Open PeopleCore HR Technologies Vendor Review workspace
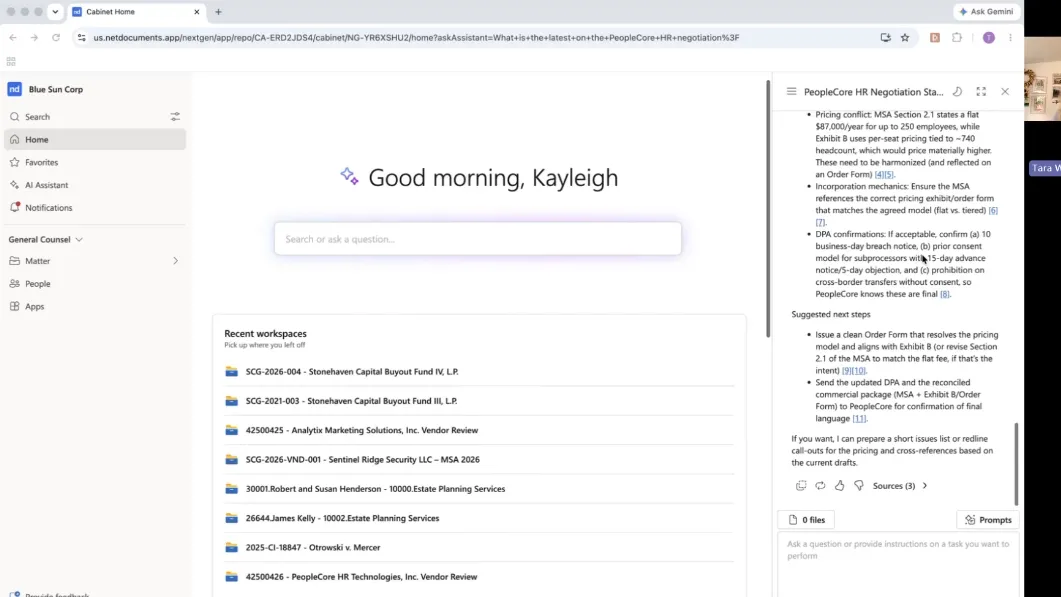This screenshot has height=597, width=1061. pyautogui.click(x=361, y=577)
